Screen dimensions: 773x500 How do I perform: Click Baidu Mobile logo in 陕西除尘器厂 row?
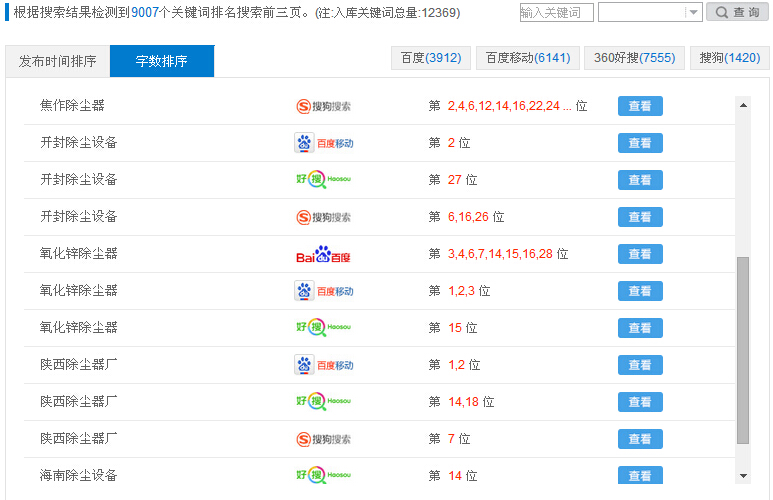pos(324,365)
